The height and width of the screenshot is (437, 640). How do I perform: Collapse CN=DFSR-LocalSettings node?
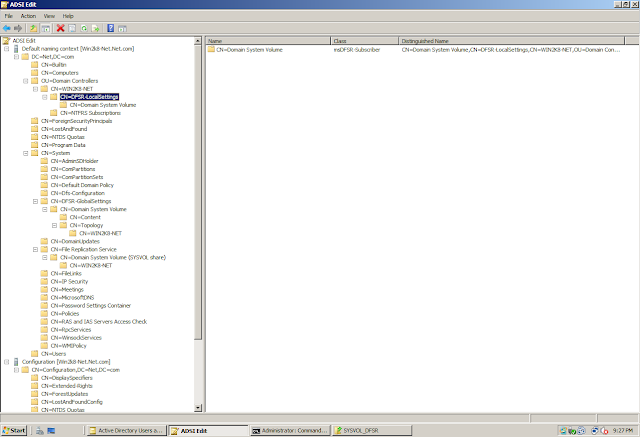45,97
